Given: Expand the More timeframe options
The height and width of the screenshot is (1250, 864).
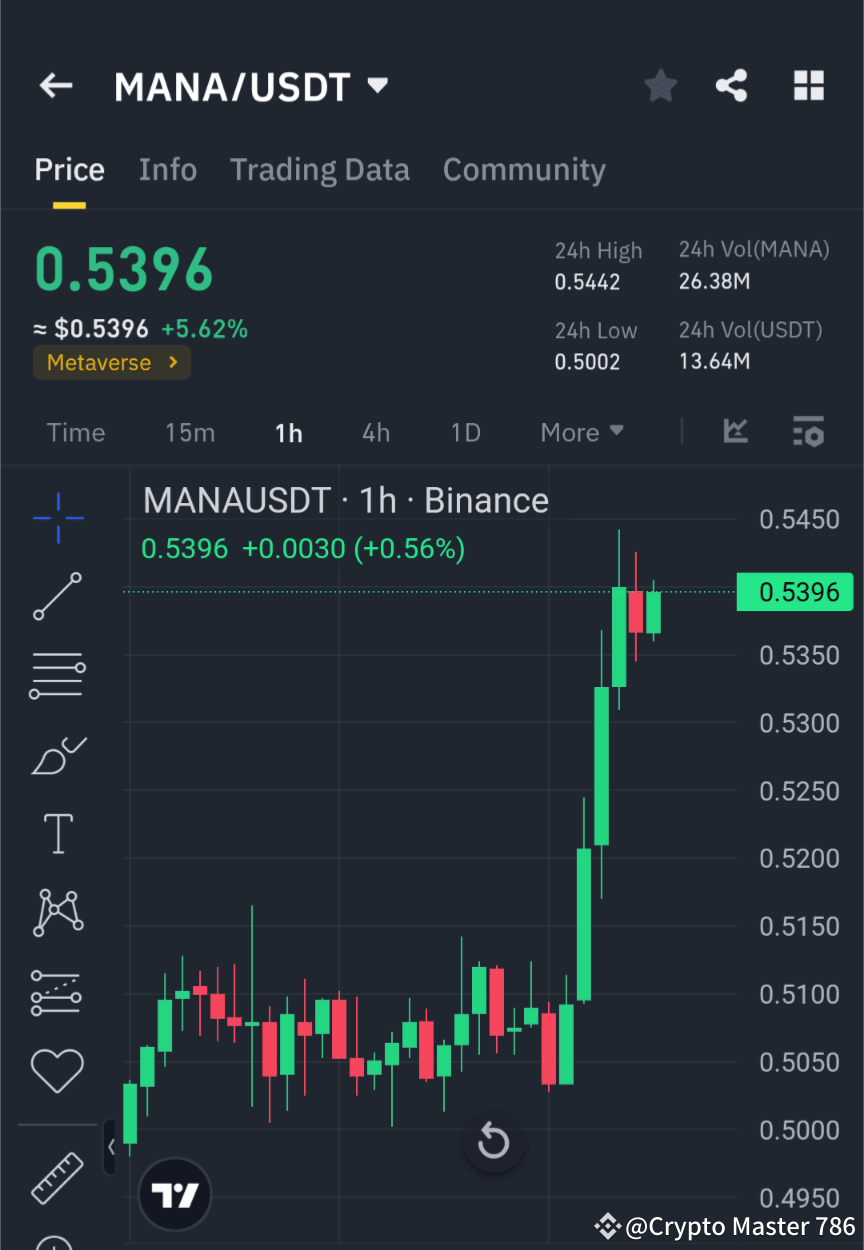Looking at the screenshot, I should 581,432.
